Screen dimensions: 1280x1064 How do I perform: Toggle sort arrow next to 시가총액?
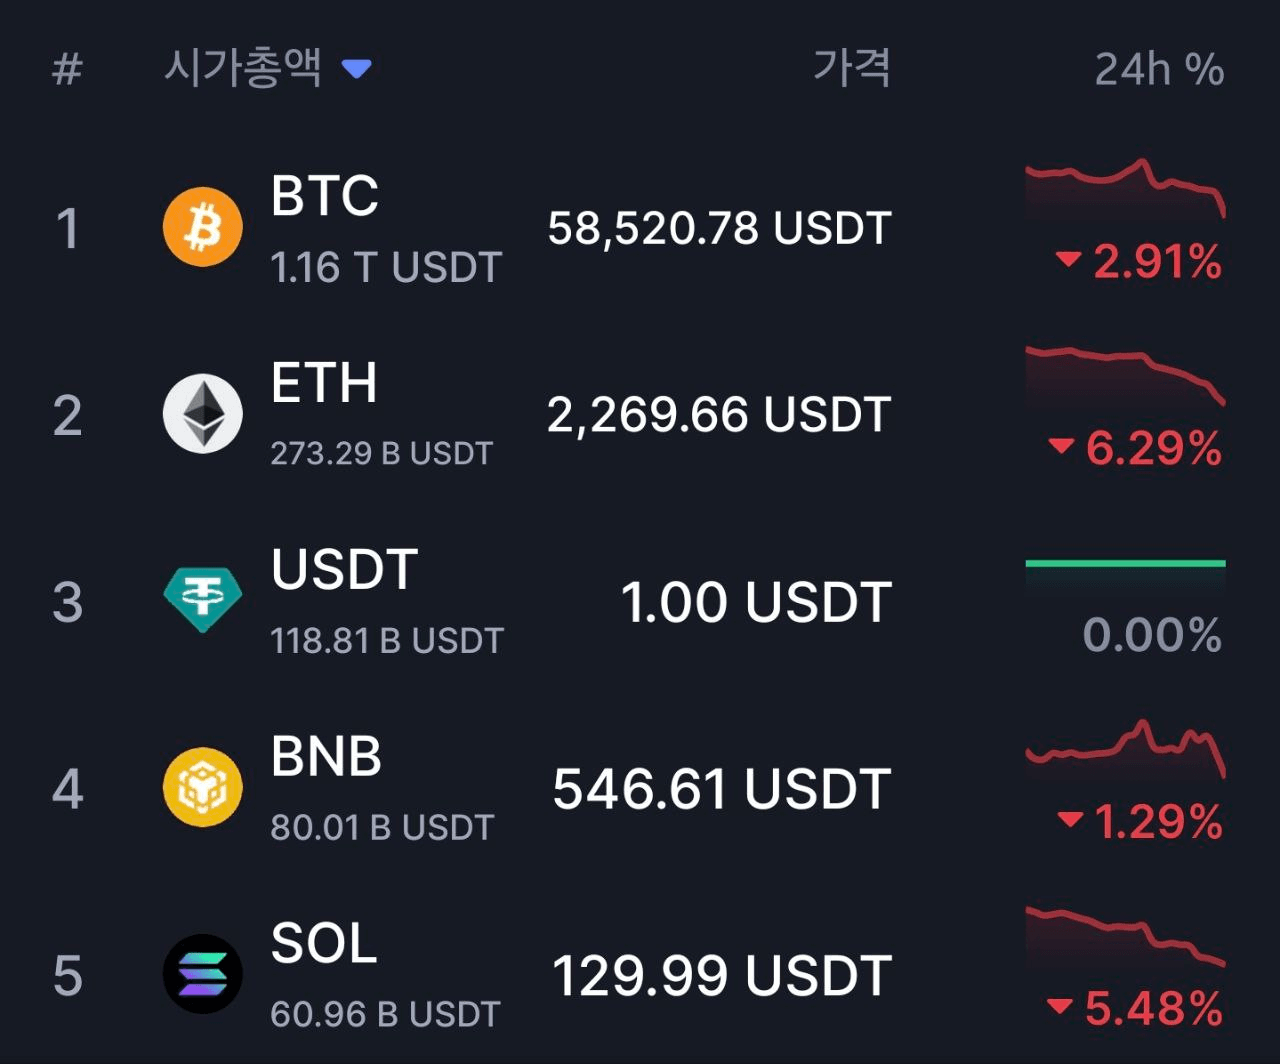click(356, 69)
